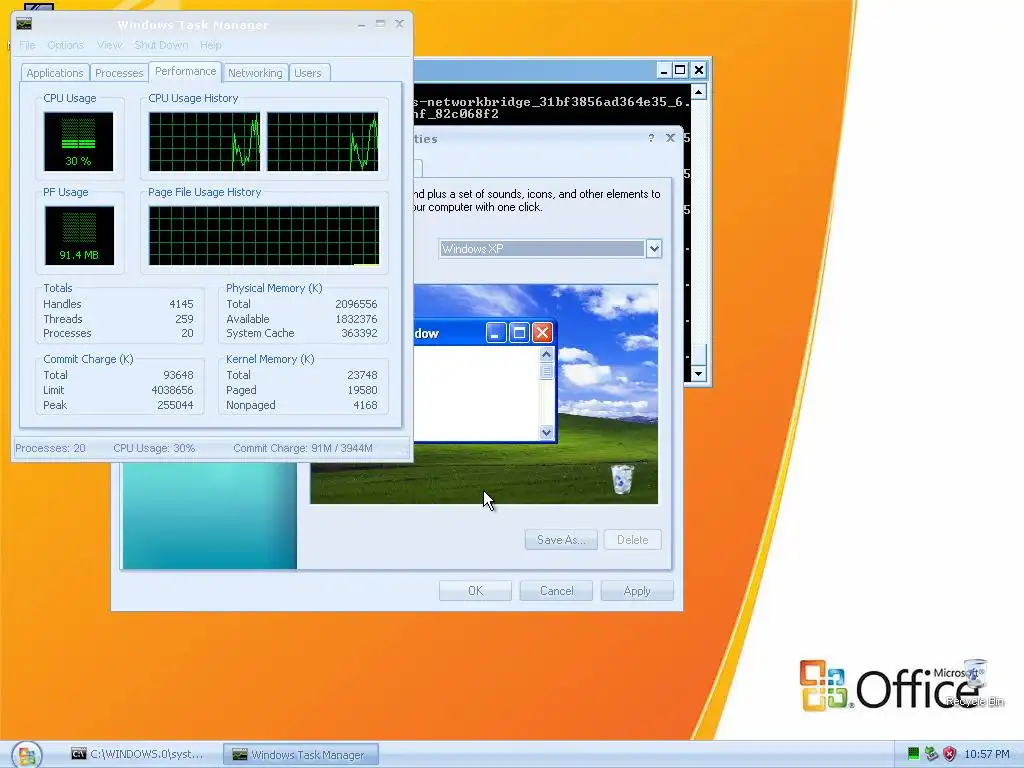Click the Commit Charge Peak value 255044

[x=175, y=406]
